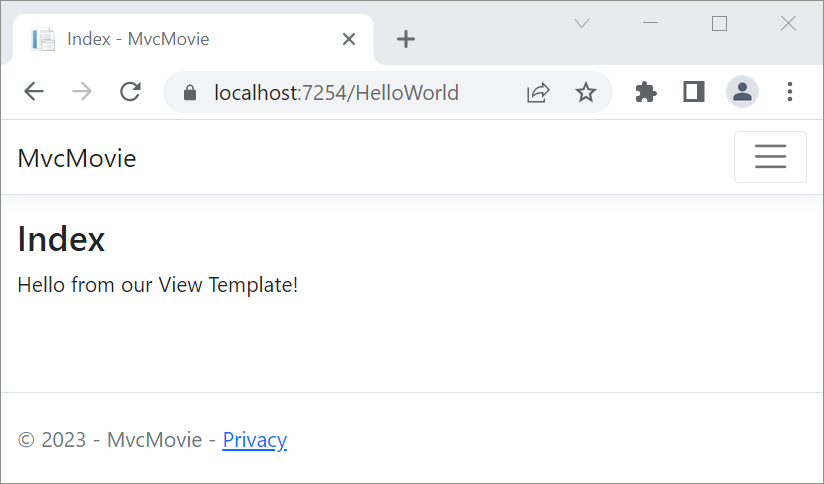Click the forward navigation arrow
The height and width of the screenshot is (484, 824).
click(82, 93)
